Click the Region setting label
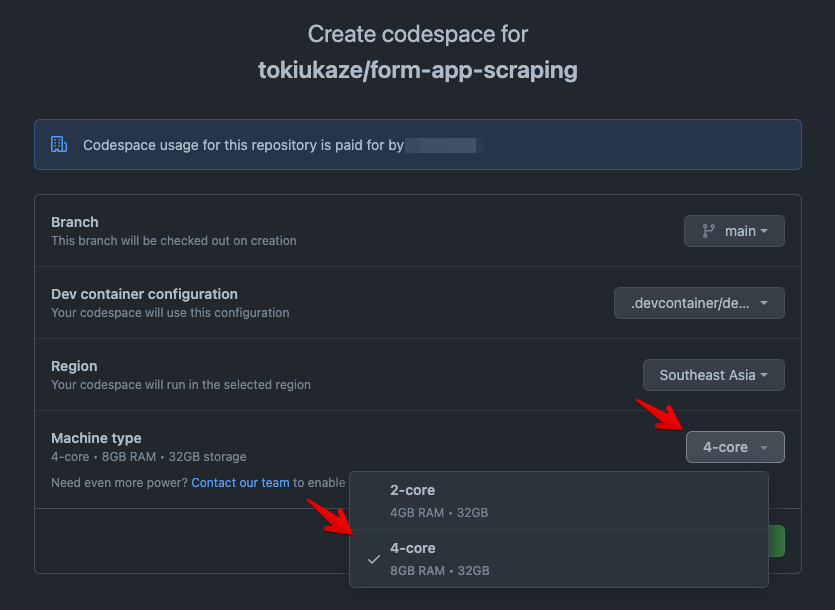The width and height of the screenshot is (835, 610). 74,366
